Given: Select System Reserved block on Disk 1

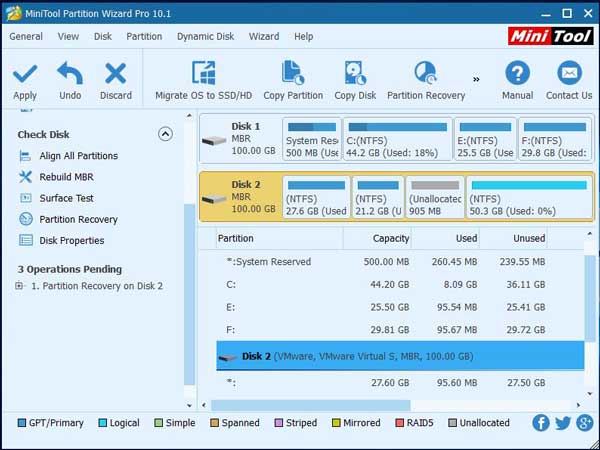Looking at the screenshot, I should coord(312,139).
